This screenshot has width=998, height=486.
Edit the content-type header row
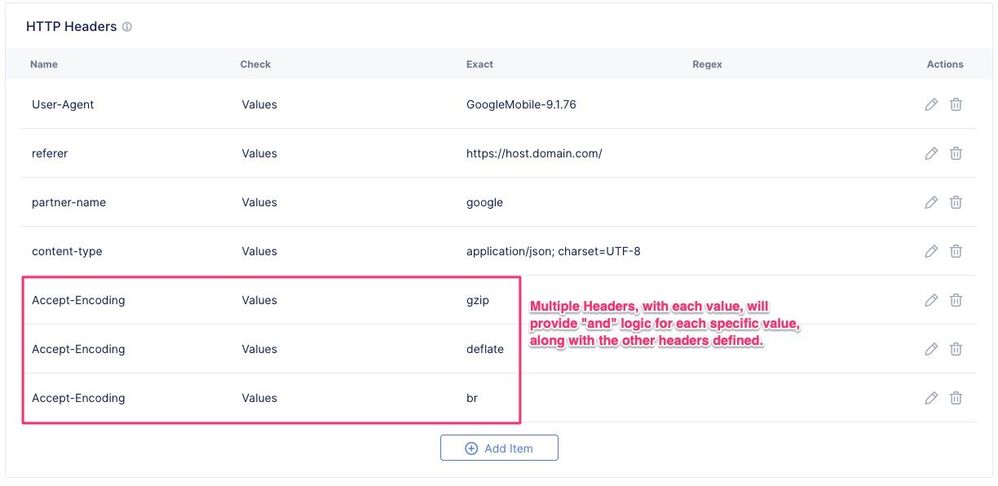point(931,251)
